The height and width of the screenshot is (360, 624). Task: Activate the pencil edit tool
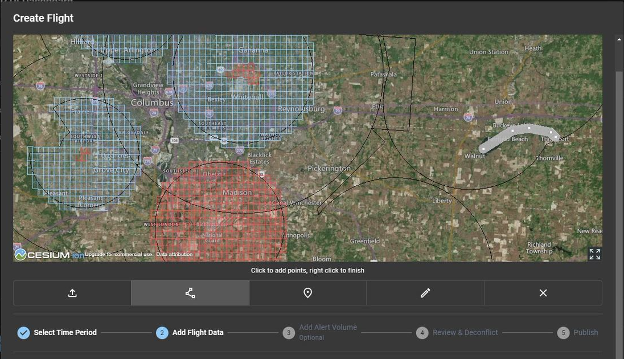[x=425, y=293]
